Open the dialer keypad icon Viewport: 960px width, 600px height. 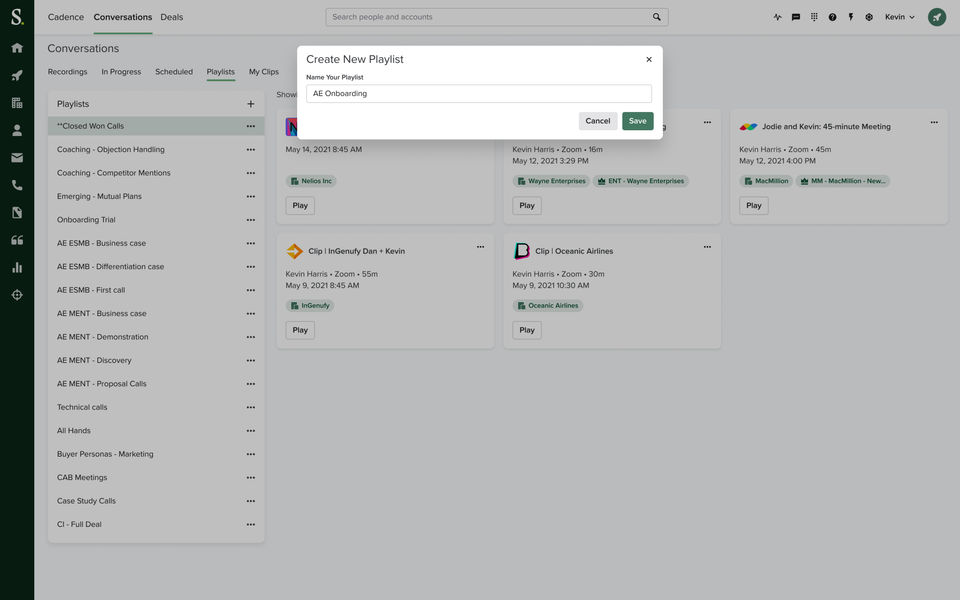tap(814, 17)
